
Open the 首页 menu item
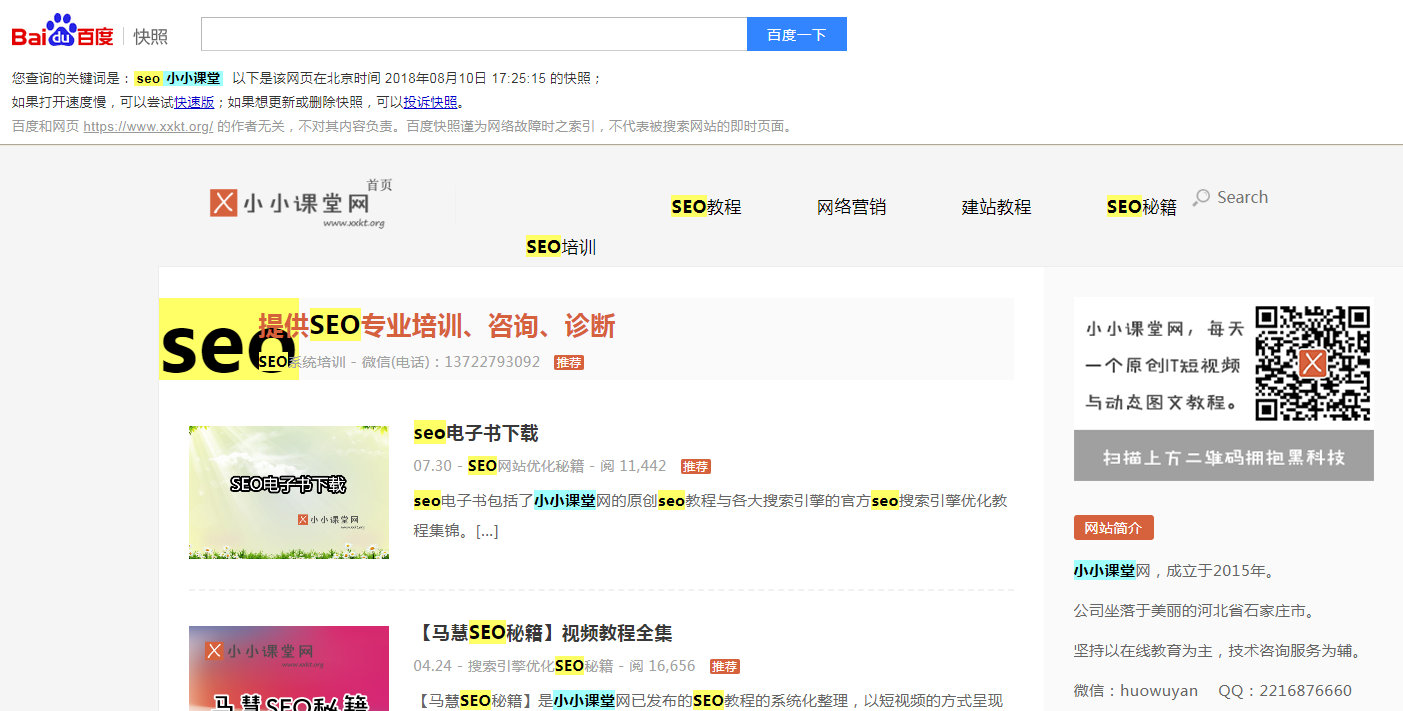pyautogui.click(x=379, y=185)
